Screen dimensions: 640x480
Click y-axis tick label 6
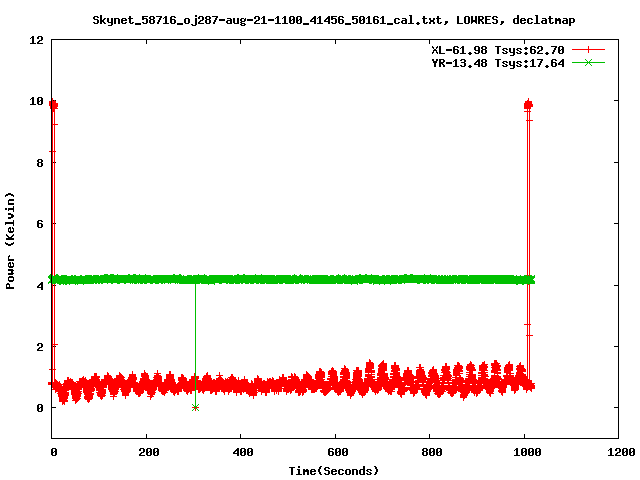[x=40, y=224]
